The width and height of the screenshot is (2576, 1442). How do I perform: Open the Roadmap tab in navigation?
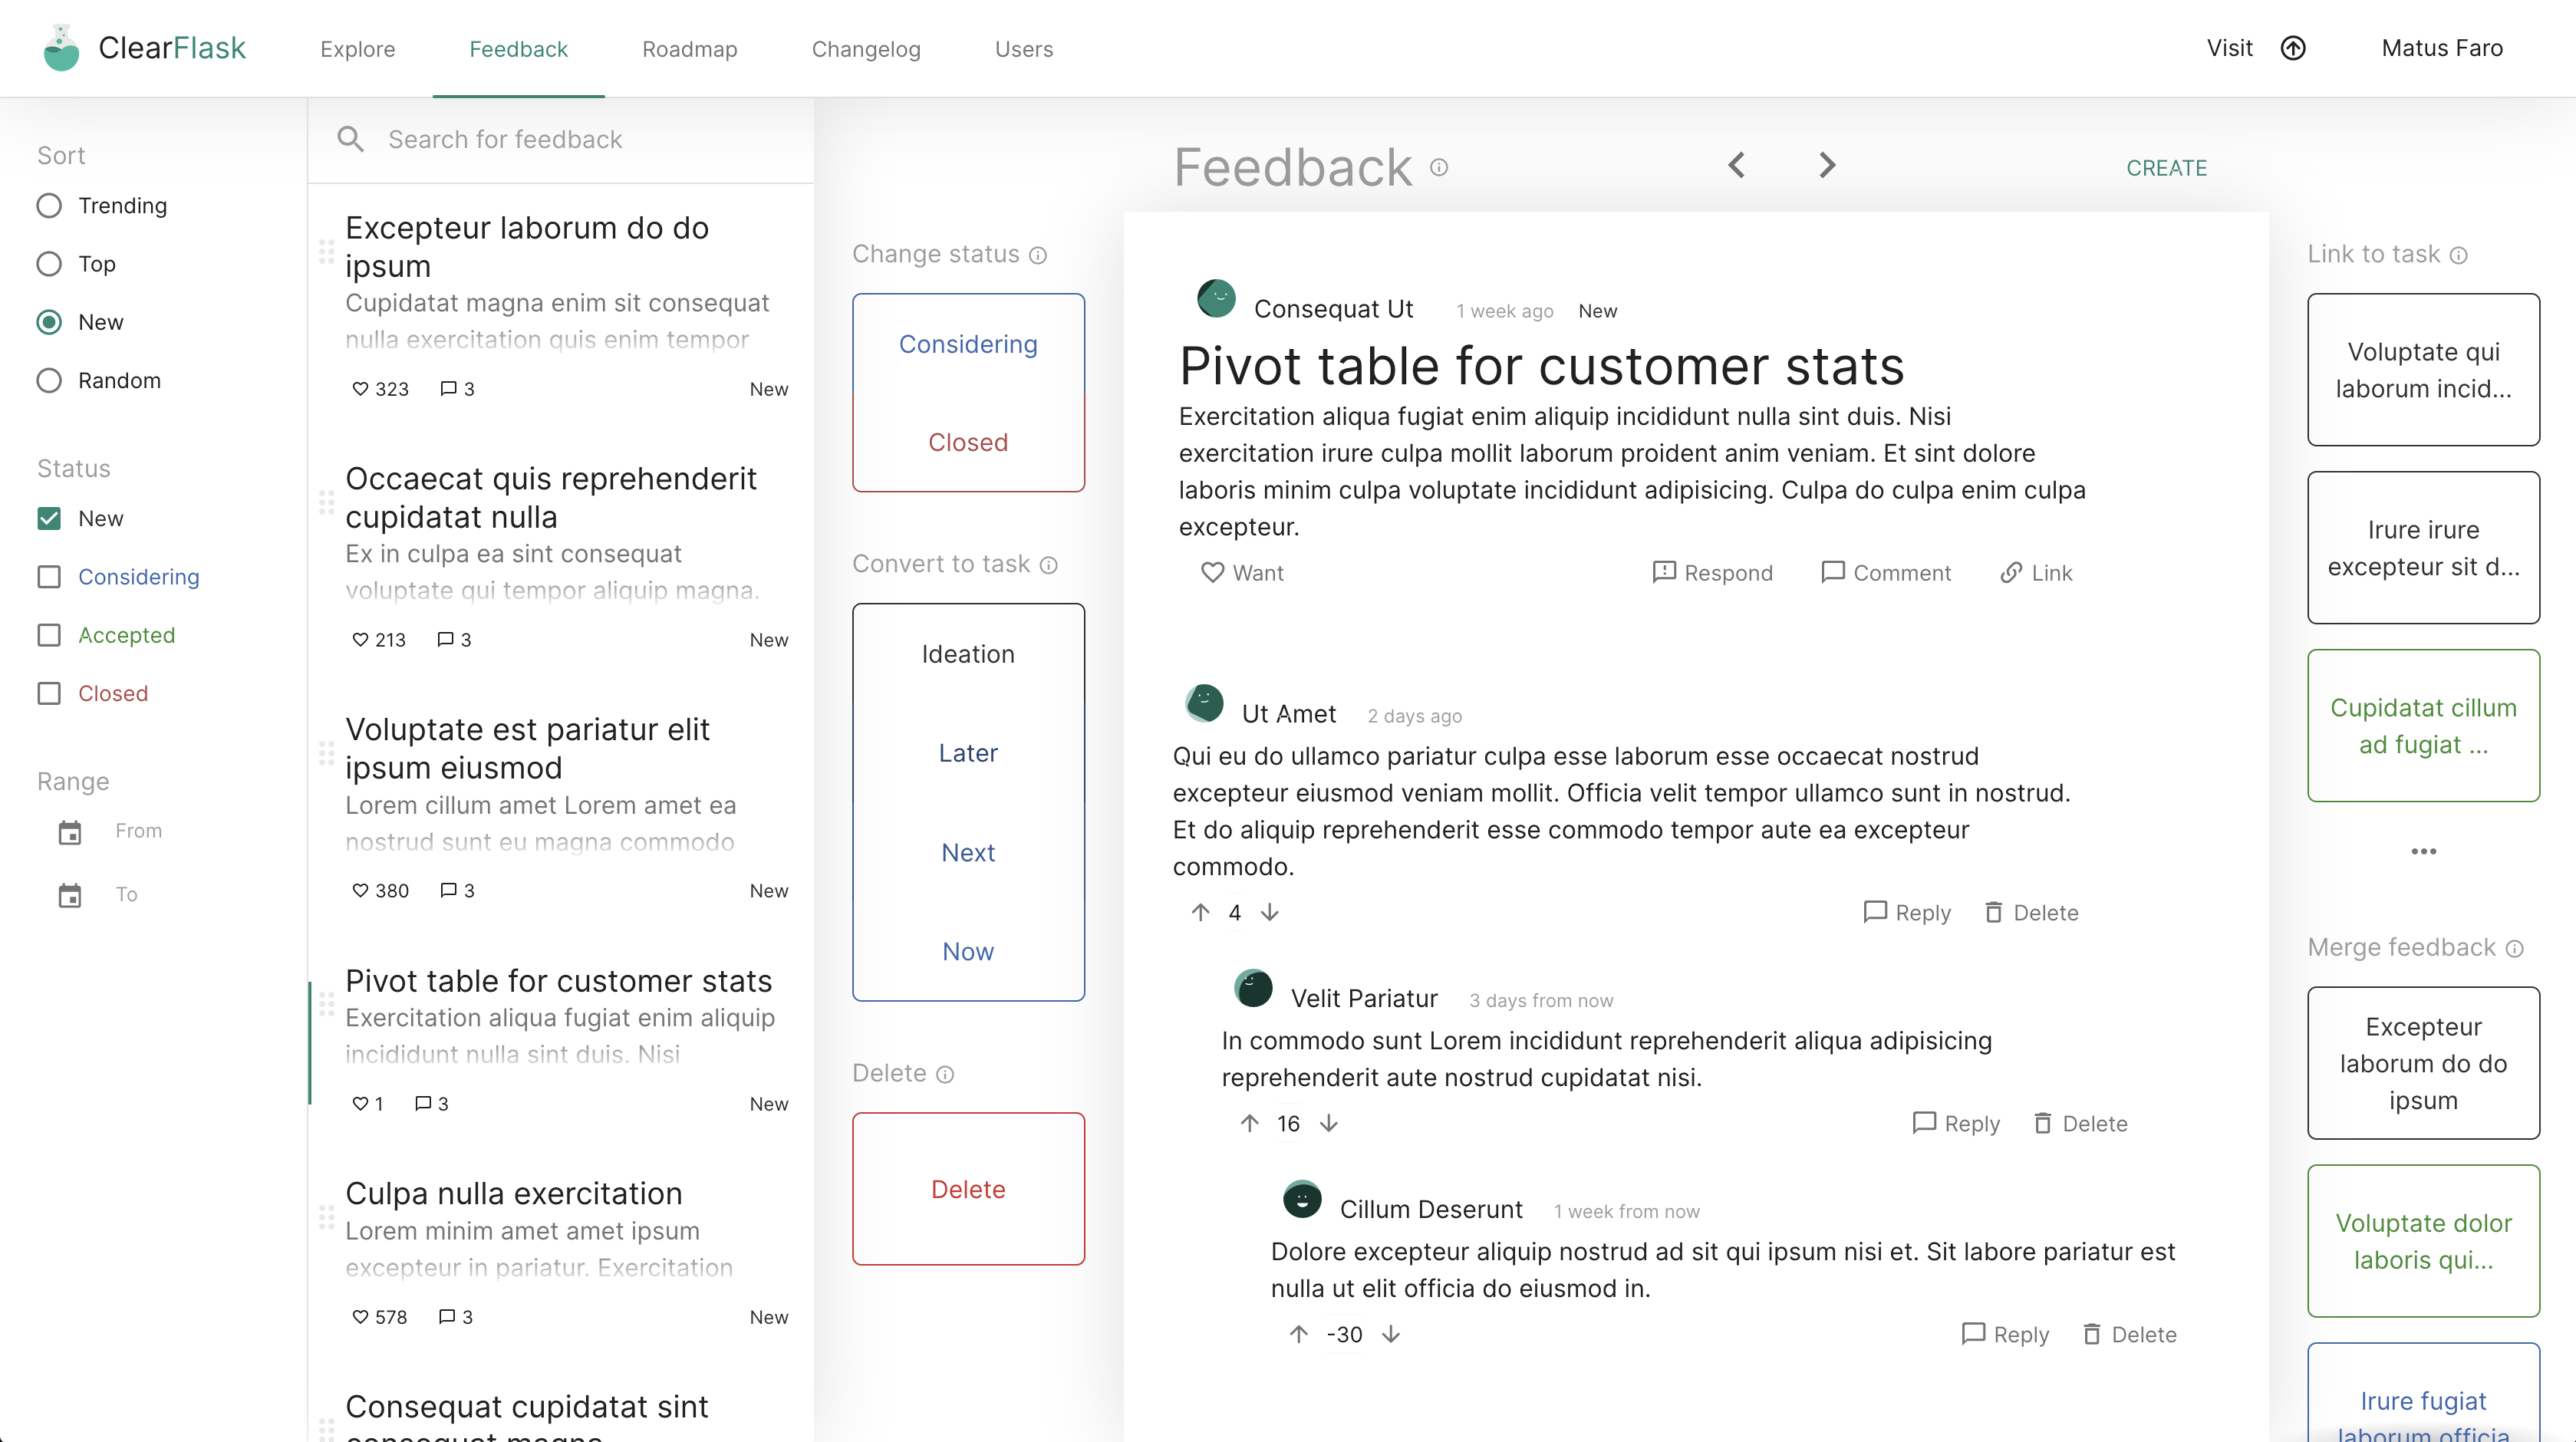click(688, 48)
